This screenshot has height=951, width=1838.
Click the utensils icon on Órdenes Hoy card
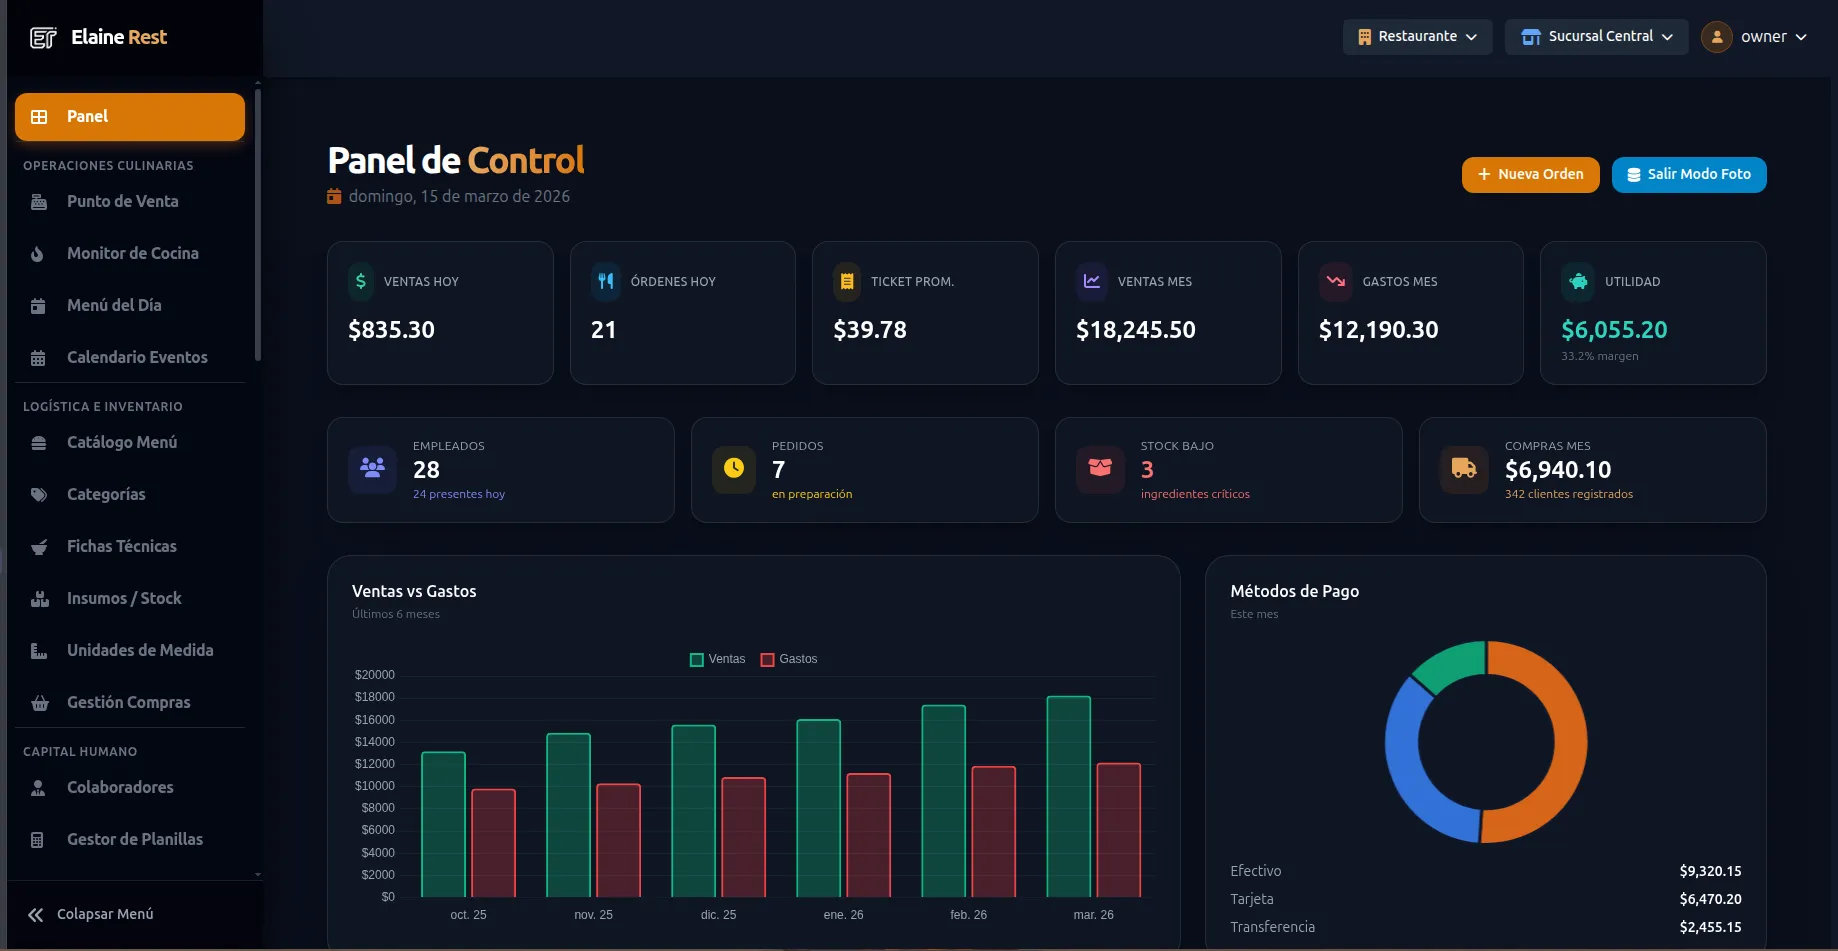[605, 281]
